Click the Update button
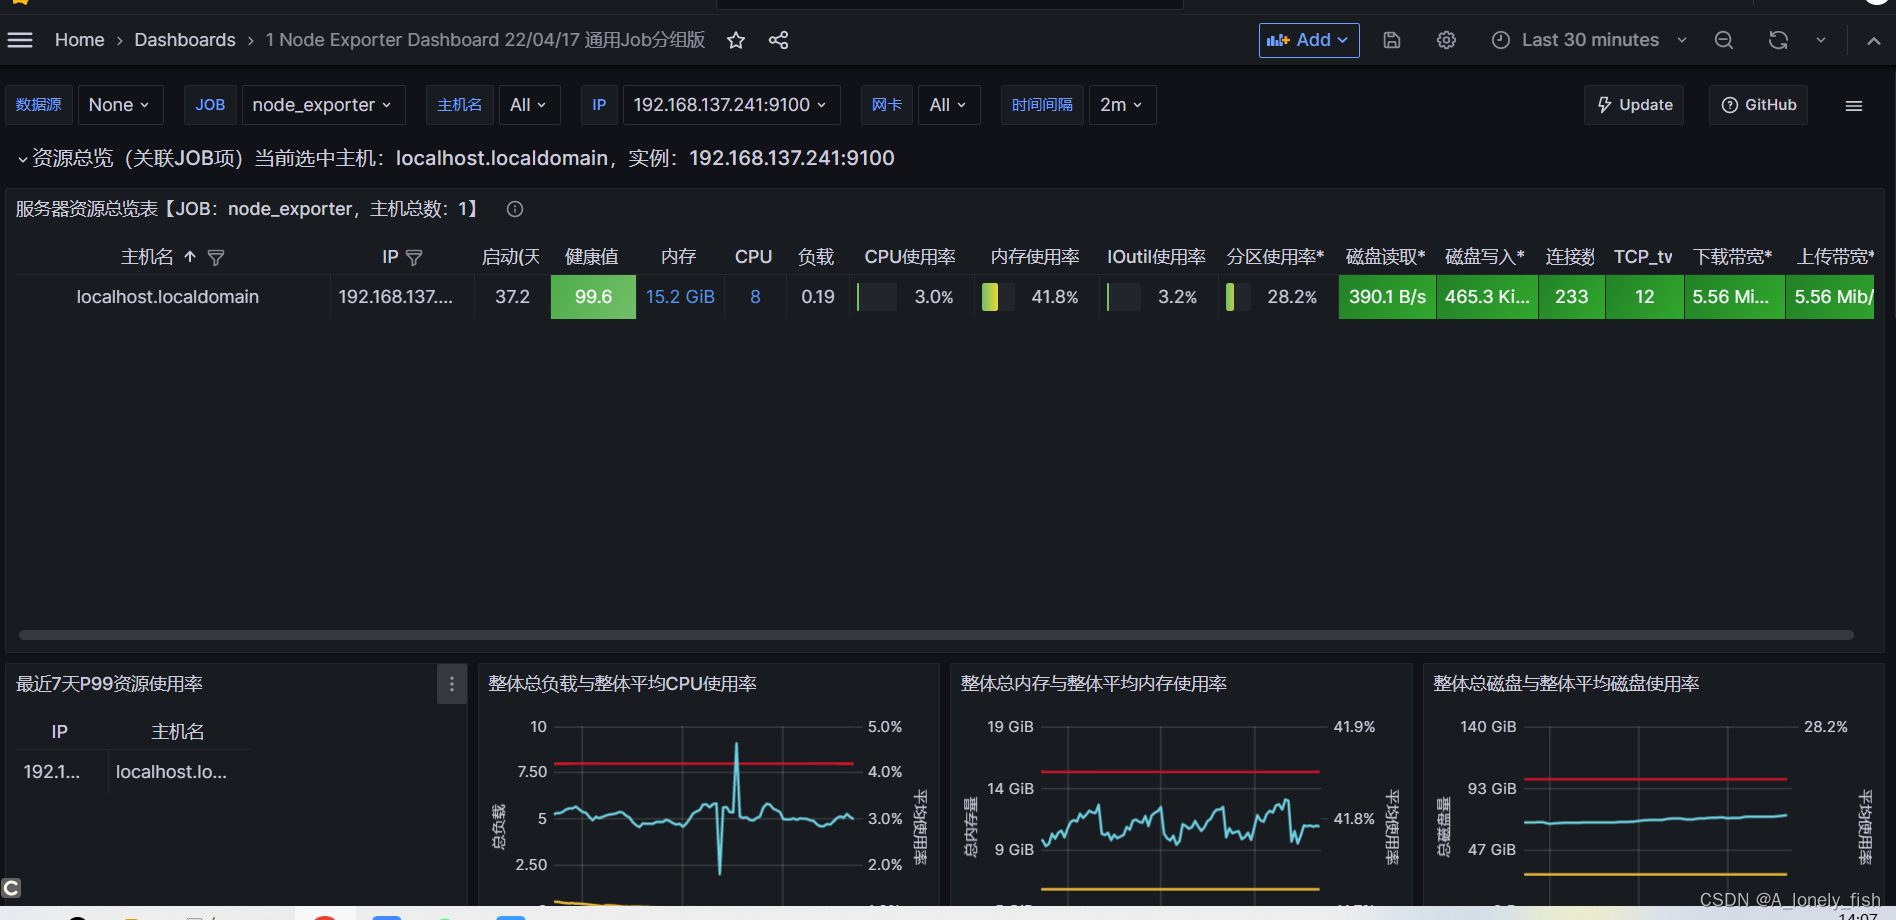This screenshot has height=920, width=1896. pyautogui.click(x=1633, y=104)
